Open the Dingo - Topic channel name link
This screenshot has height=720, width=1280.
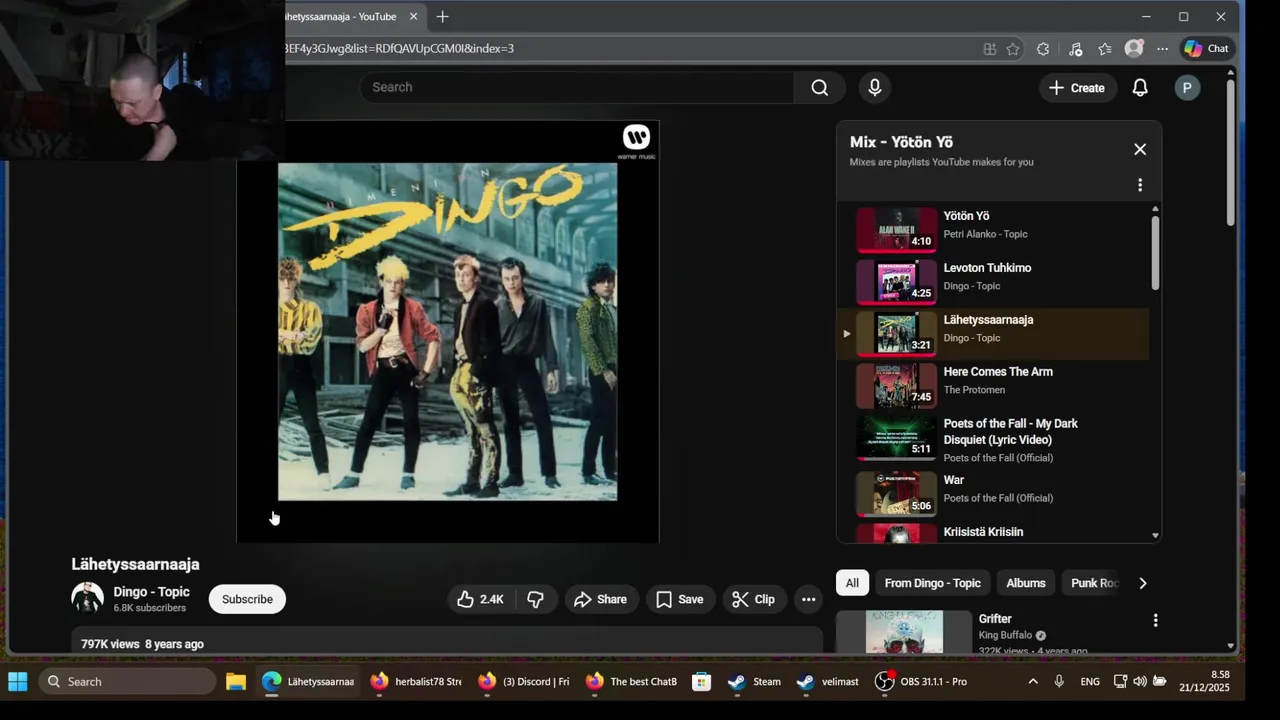pyautogui.click(x=151, y=592)
